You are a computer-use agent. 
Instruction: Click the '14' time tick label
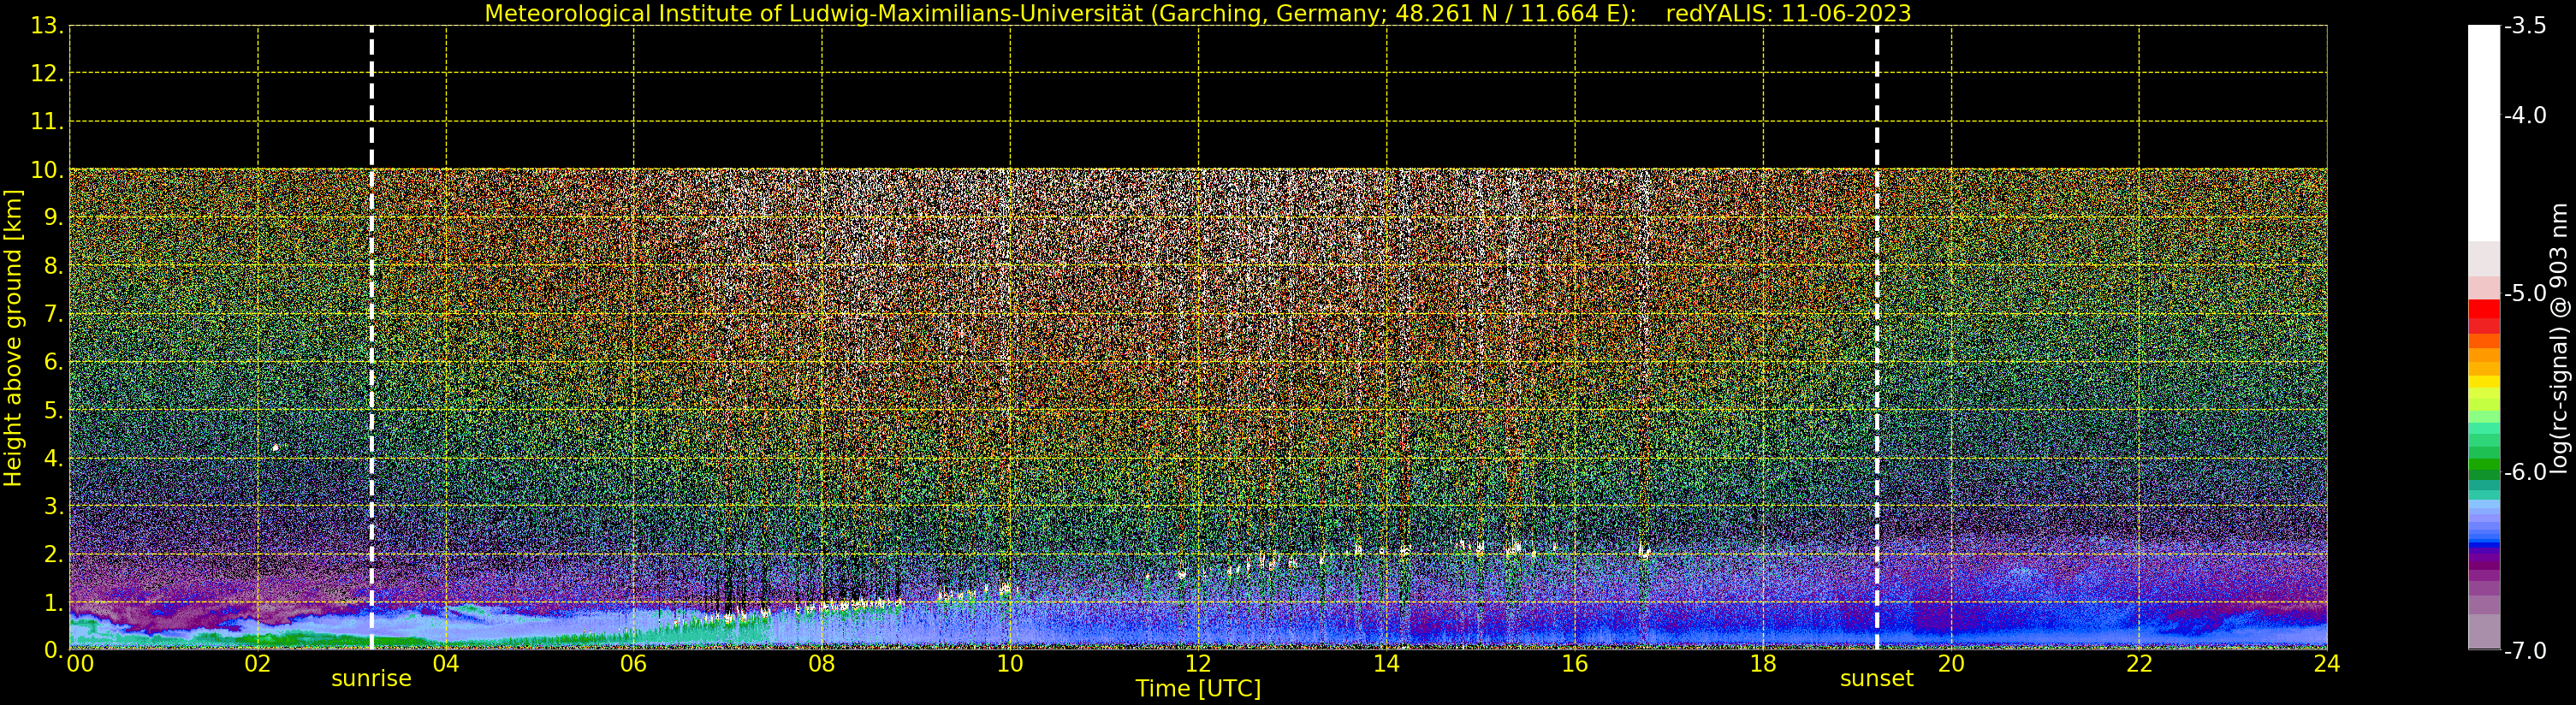tap(1386, 664)
